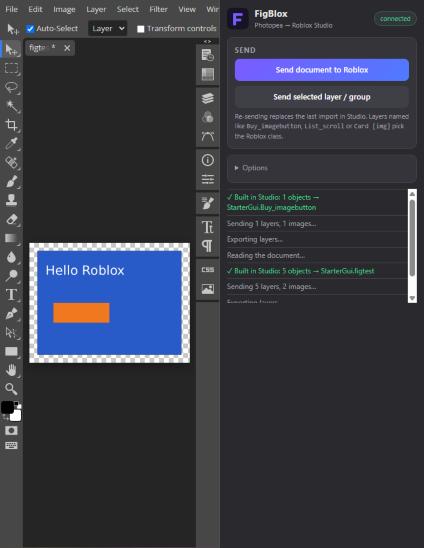424x548 pixels.
Task: Click the log scrollbar up arrow
Action: (x=412, y=194)
